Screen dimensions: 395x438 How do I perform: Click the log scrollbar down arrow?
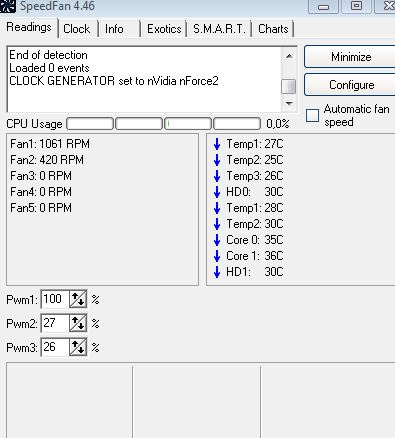pyautogui.click(x=289, y=104)
